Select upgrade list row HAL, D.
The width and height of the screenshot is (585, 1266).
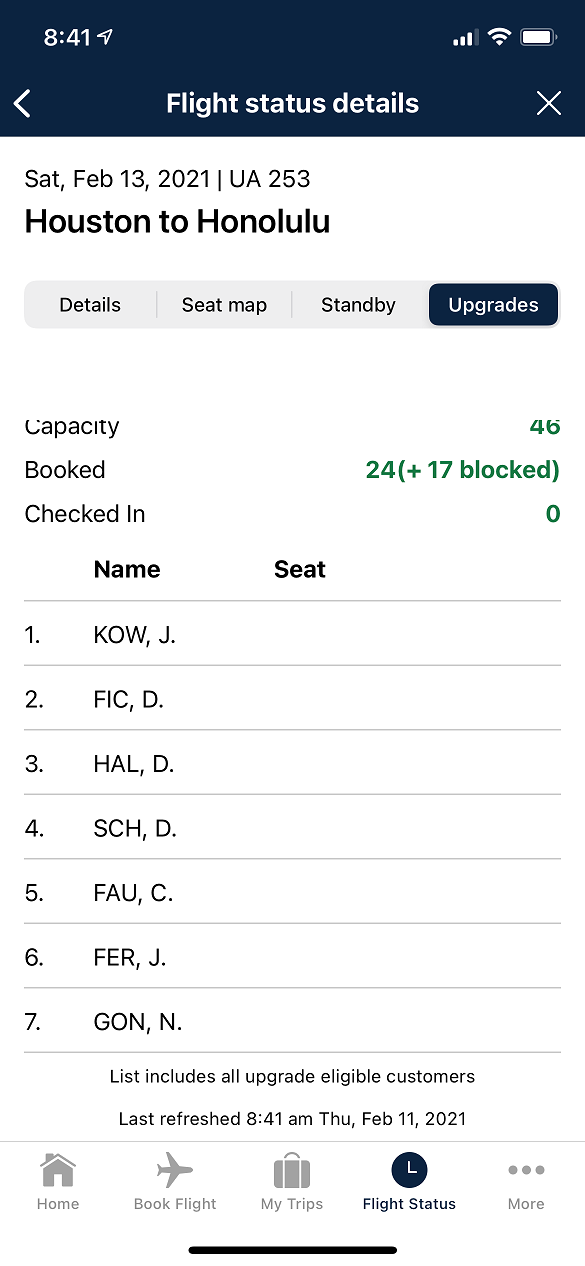coord(292,763)
